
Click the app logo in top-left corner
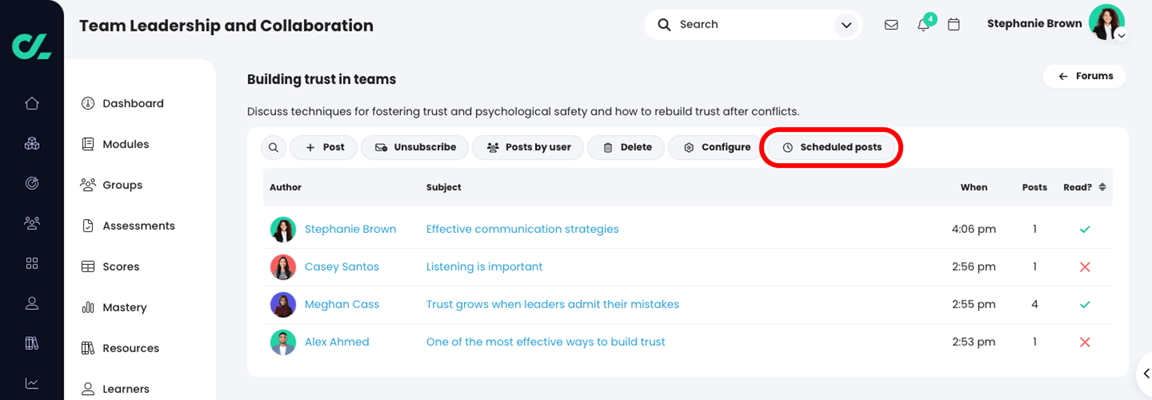point(31,45)
